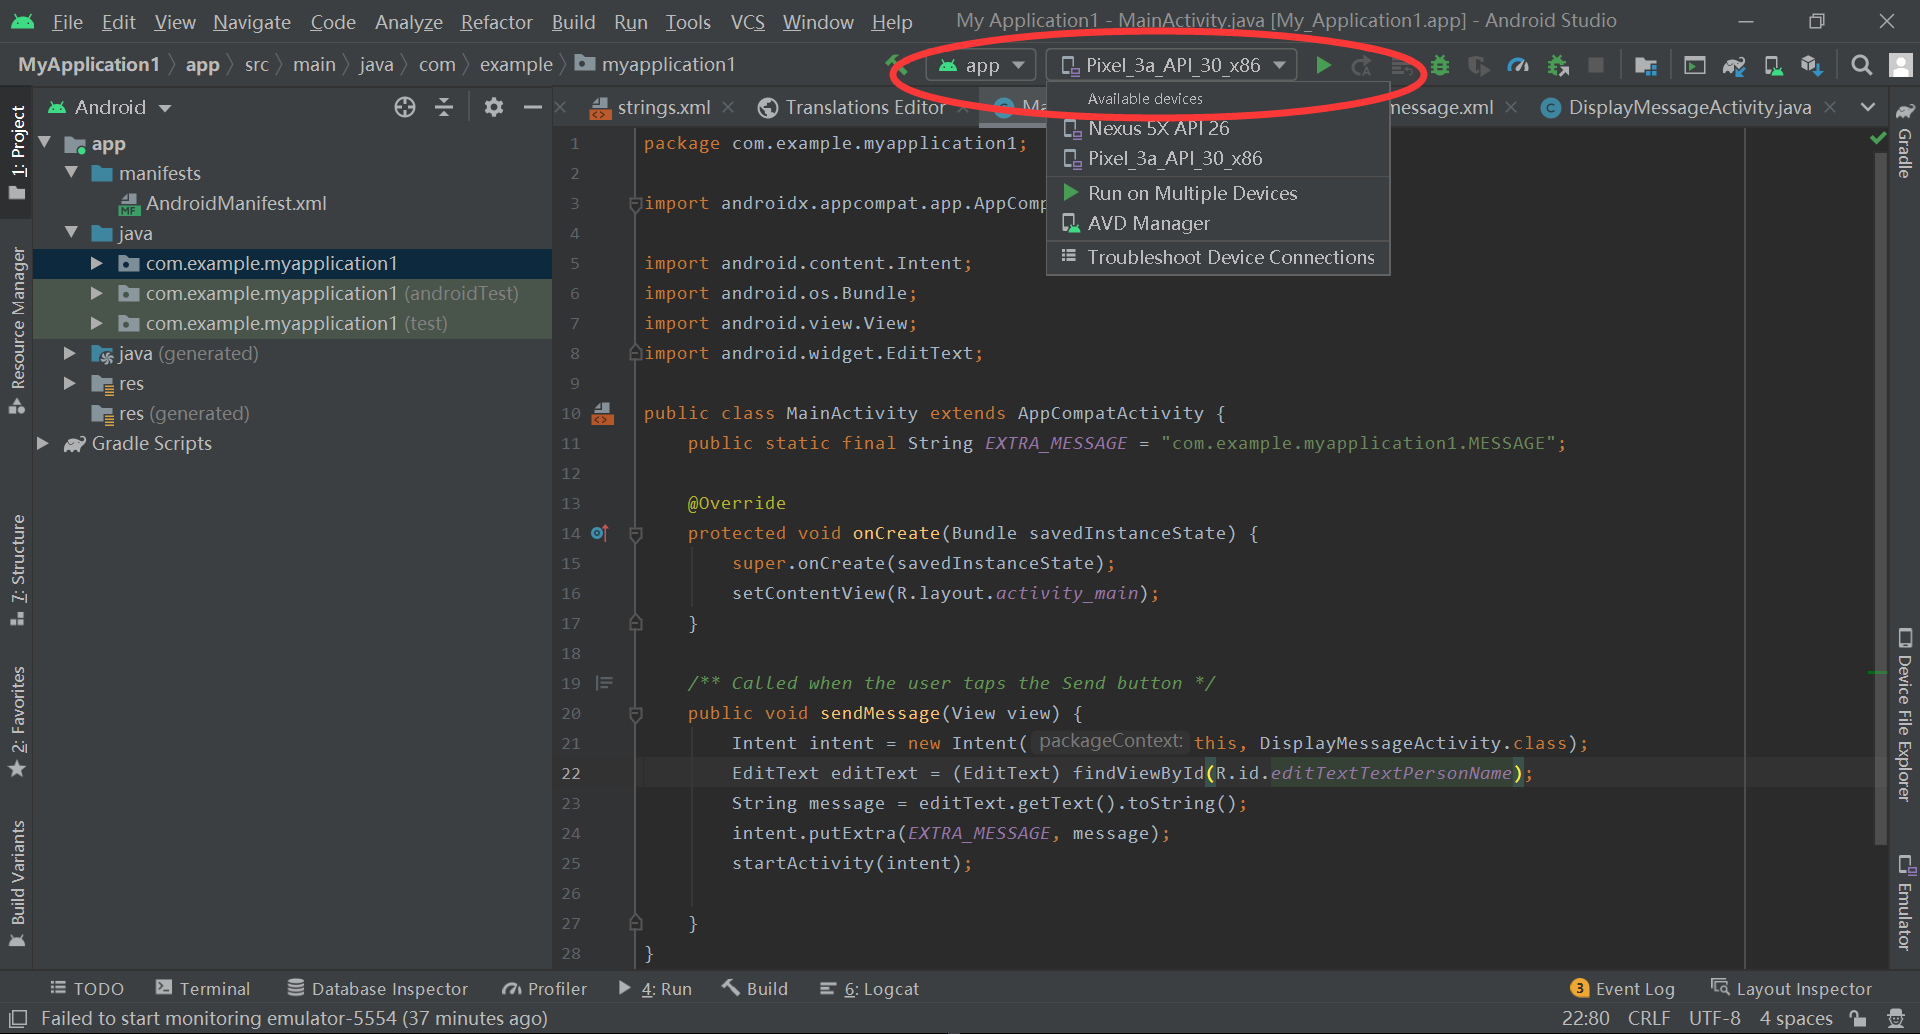Open the Profile app gauge icon
Screen dimensions: 1920x1034
[1518, 65]
